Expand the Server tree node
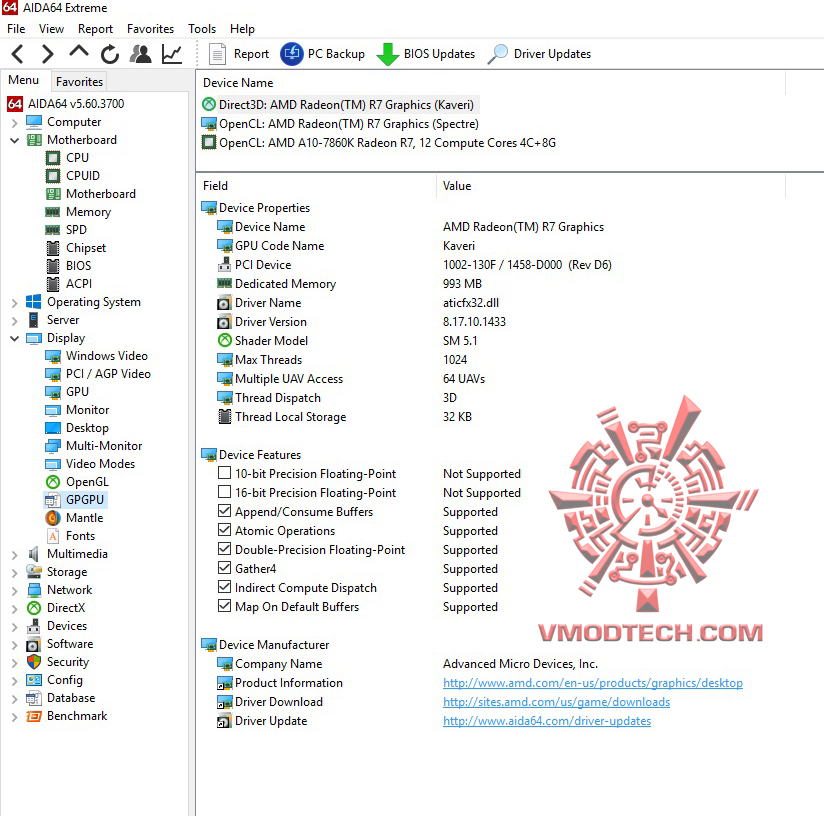This screenshot has height=816, width=824. click(x=15, y=321)
